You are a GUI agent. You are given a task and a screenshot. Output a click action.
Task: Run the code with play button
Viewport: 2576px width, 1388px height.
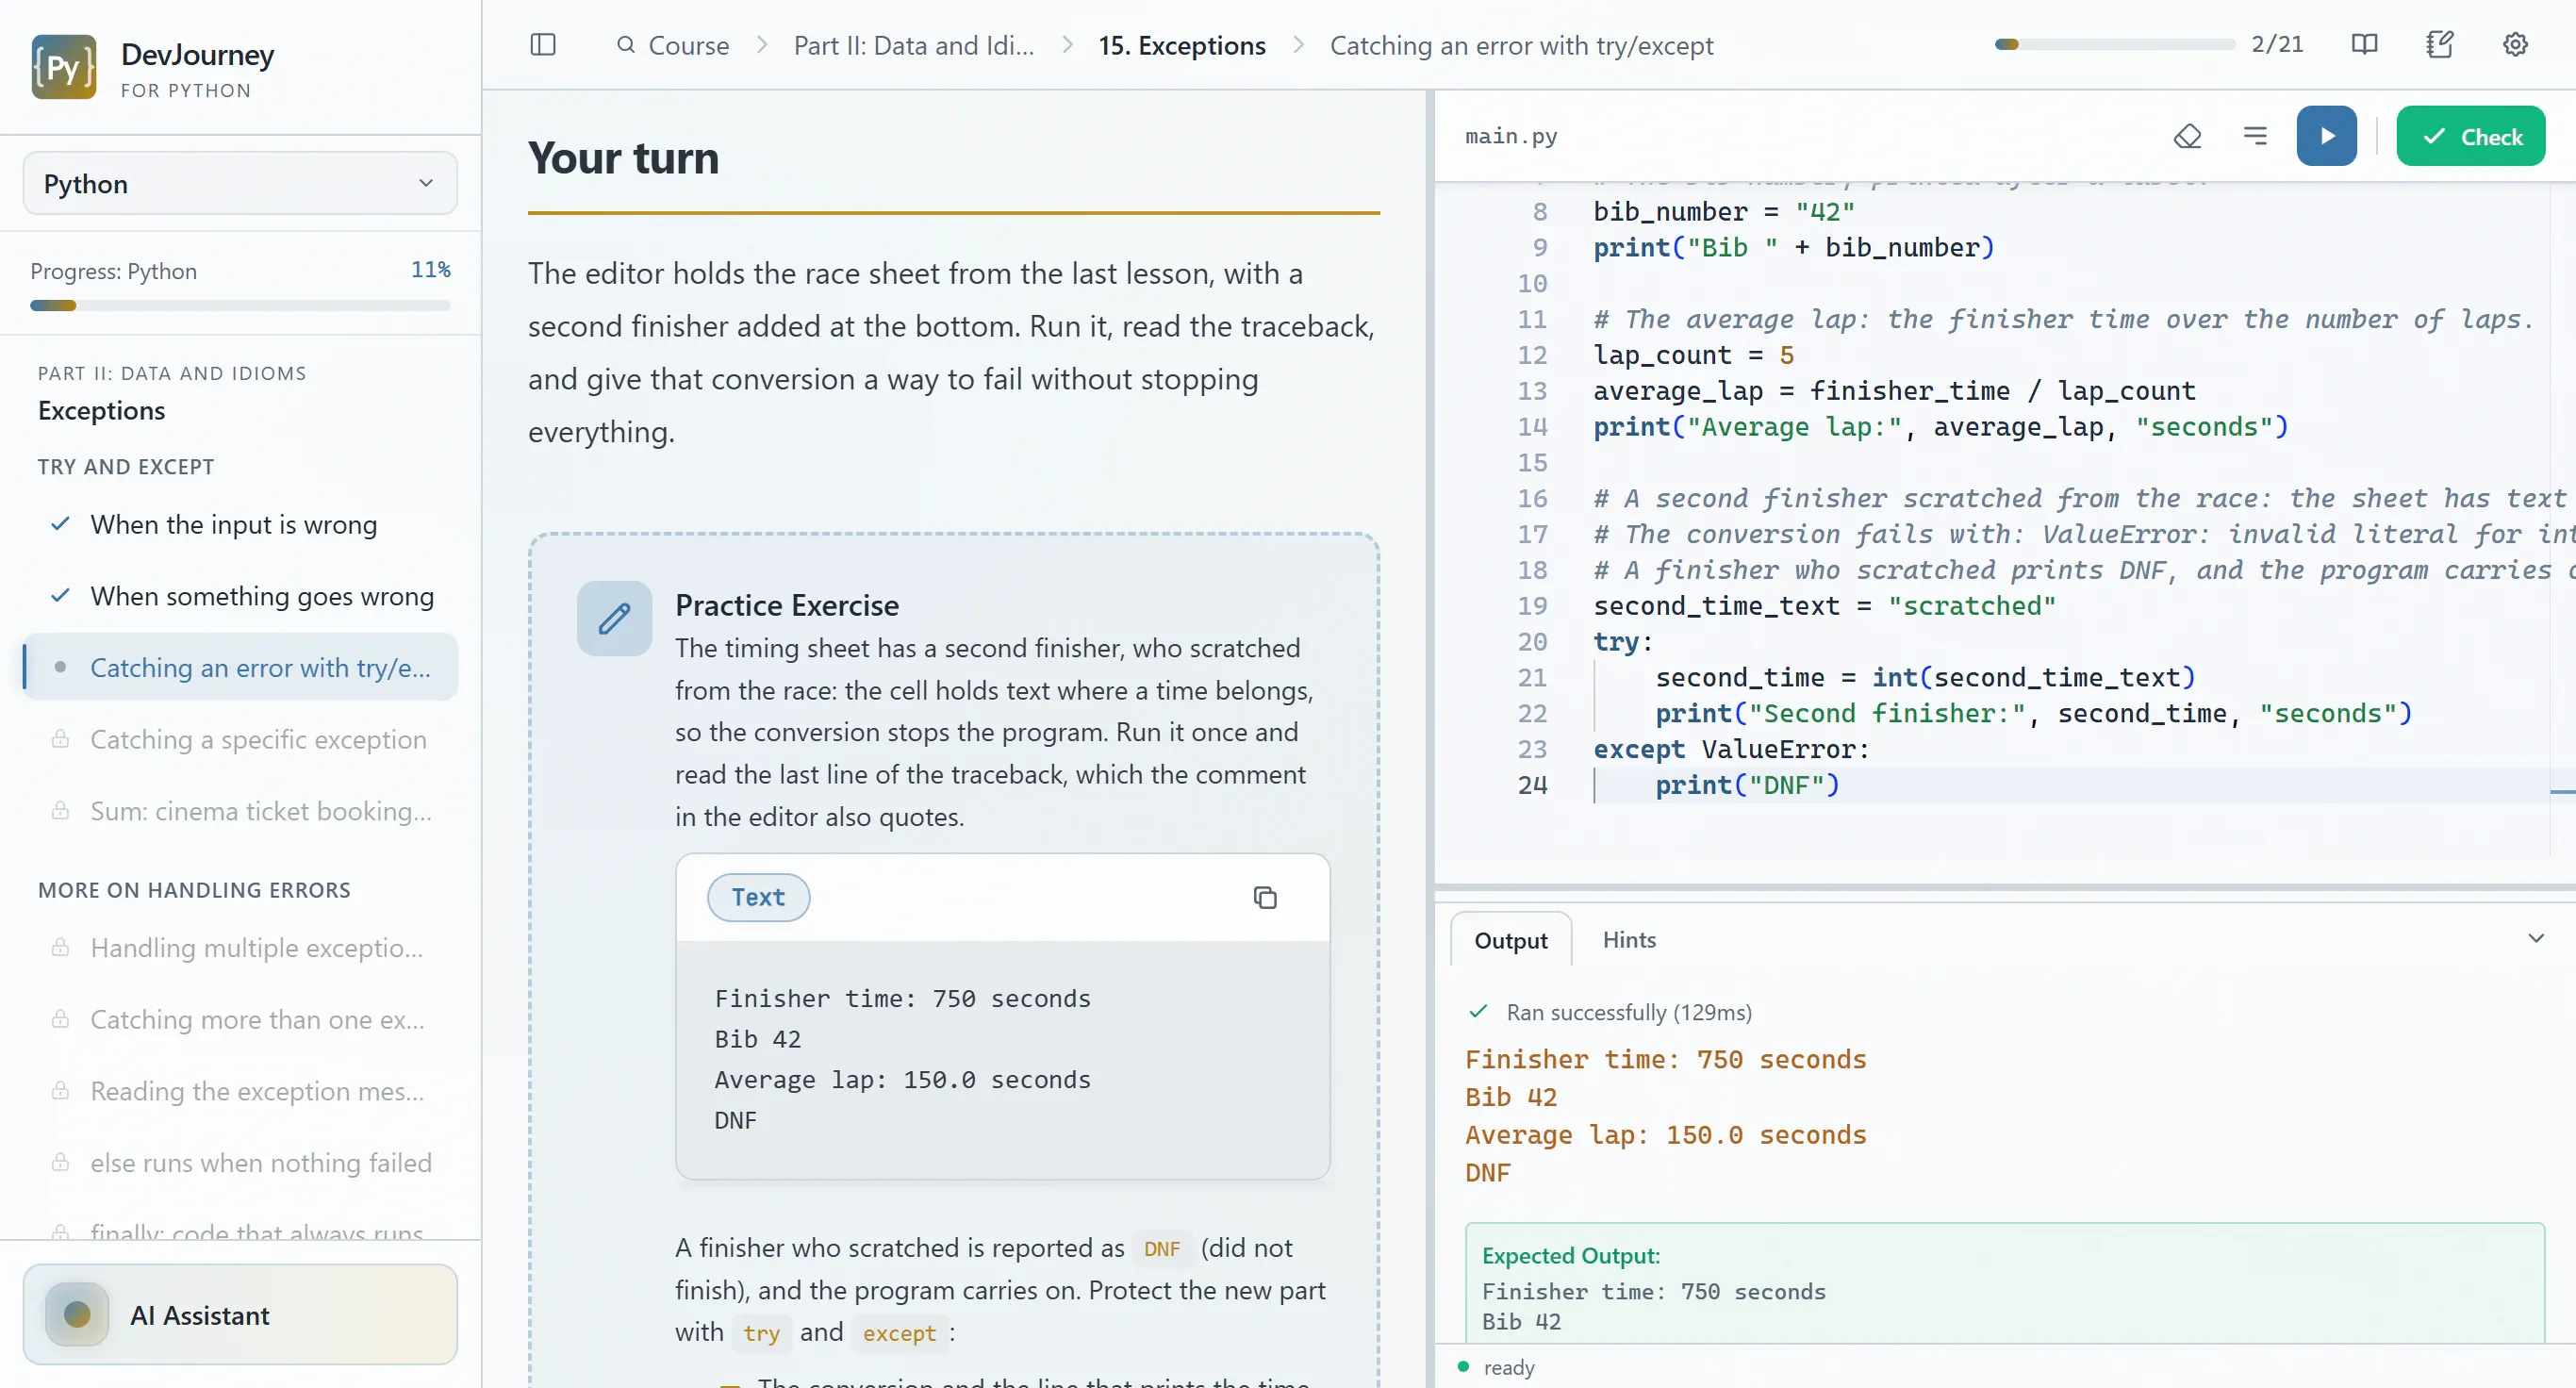point(2326,136)
